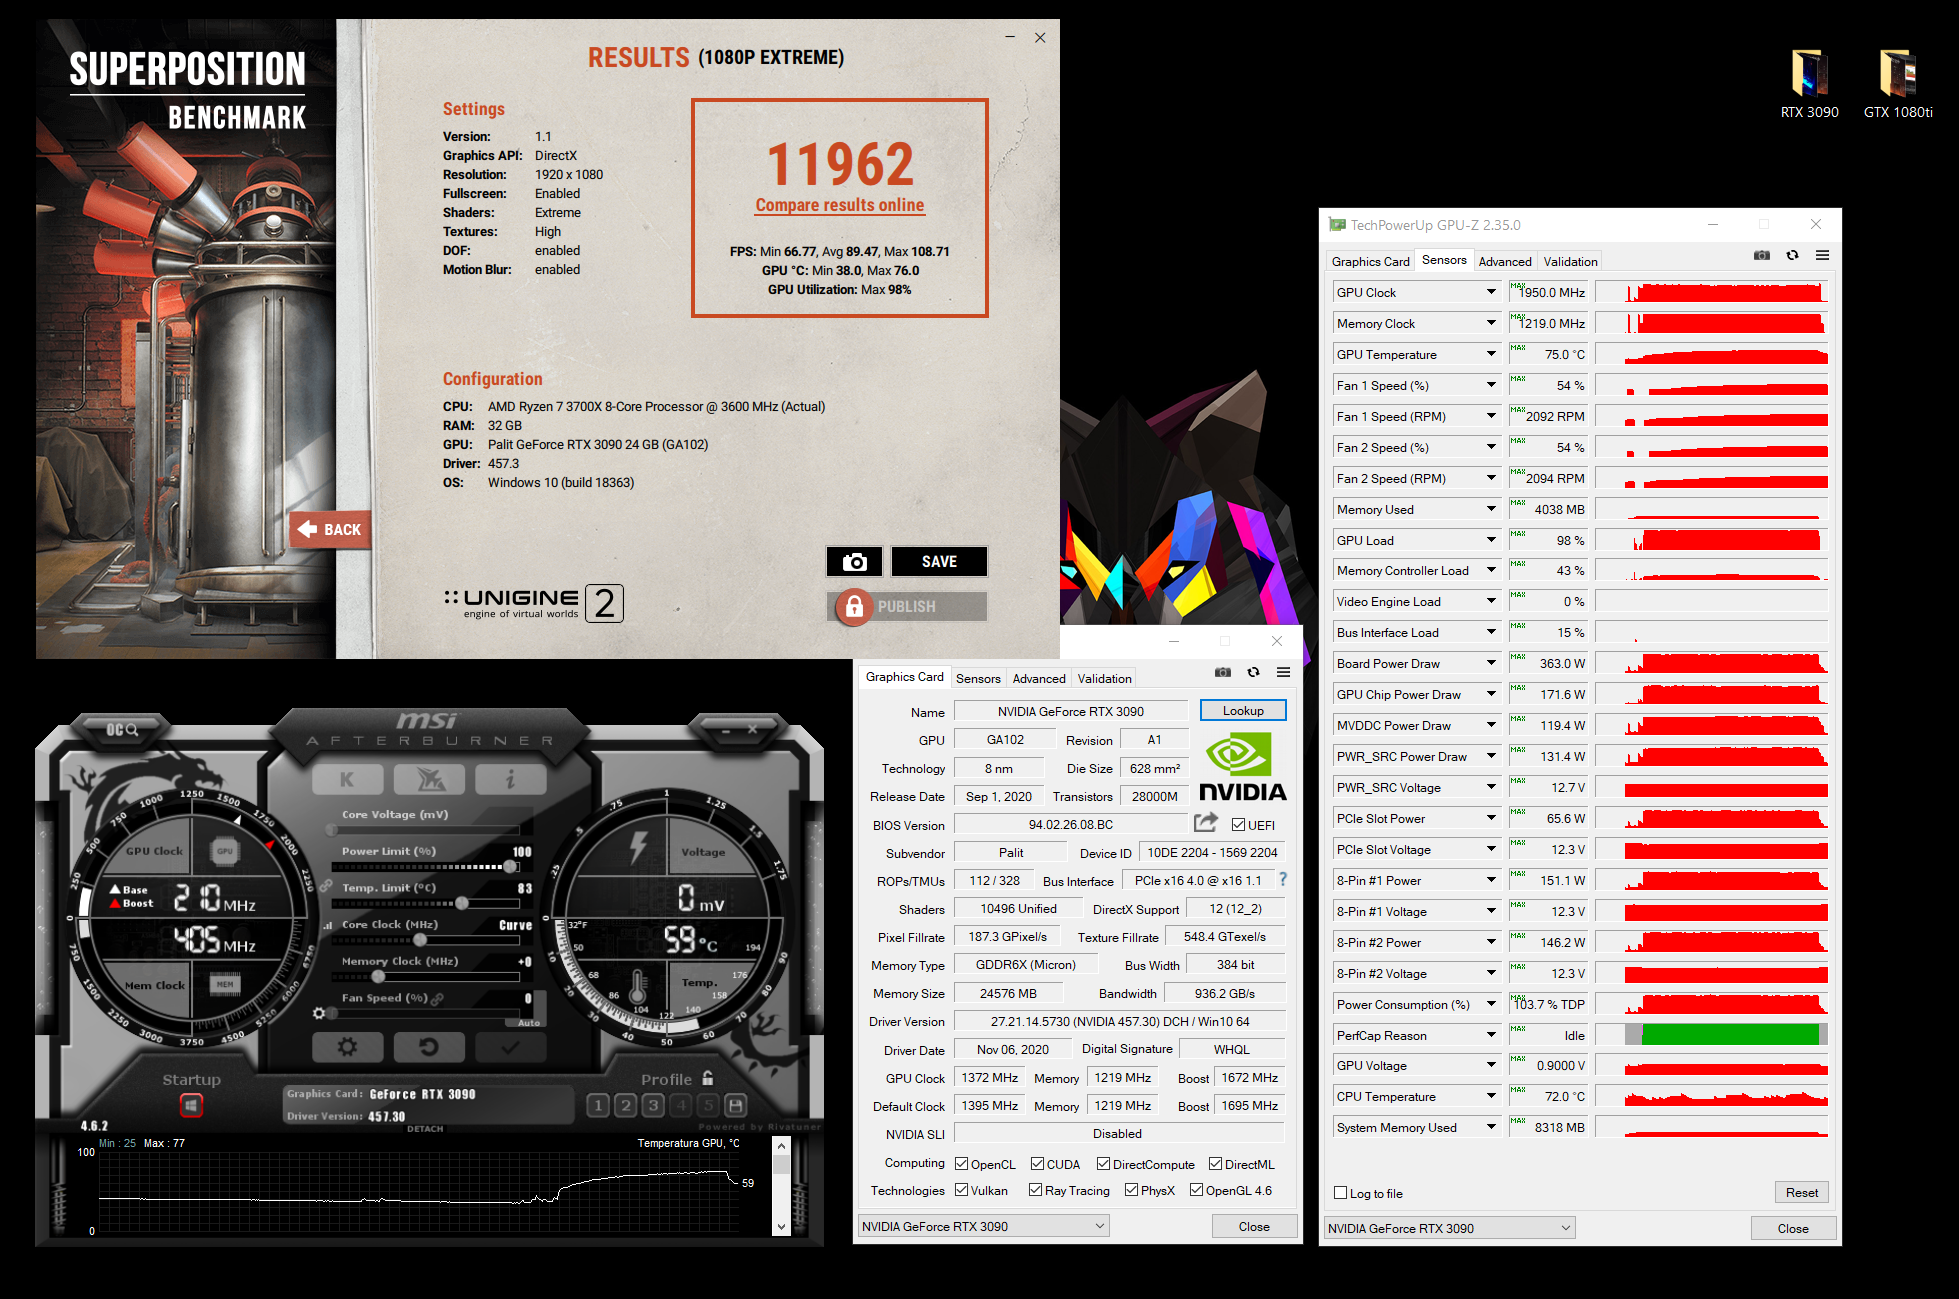This screenshot has height=1299, width=1959.
Task: Open Validation tab in Graphics Card window
Action: (x=1104, y=679)
